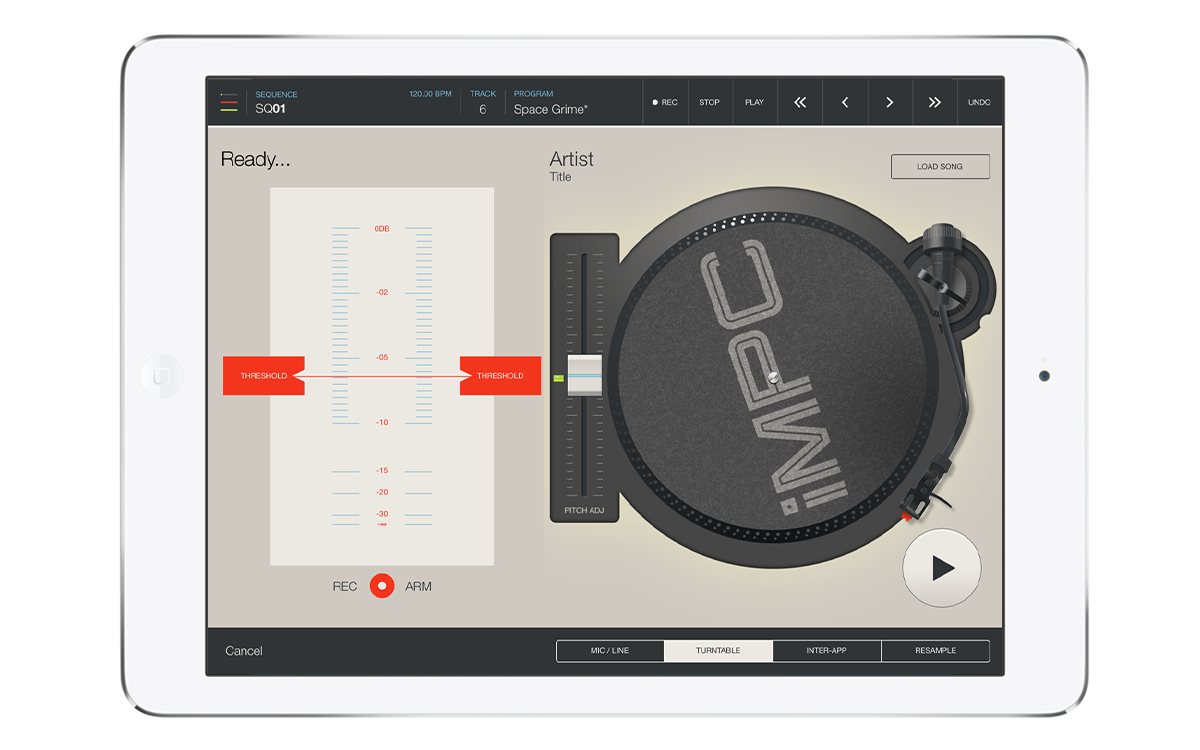Step back with single left arrow
The height and width of the screenshot is (750, 1200).
tap(845, 102)
